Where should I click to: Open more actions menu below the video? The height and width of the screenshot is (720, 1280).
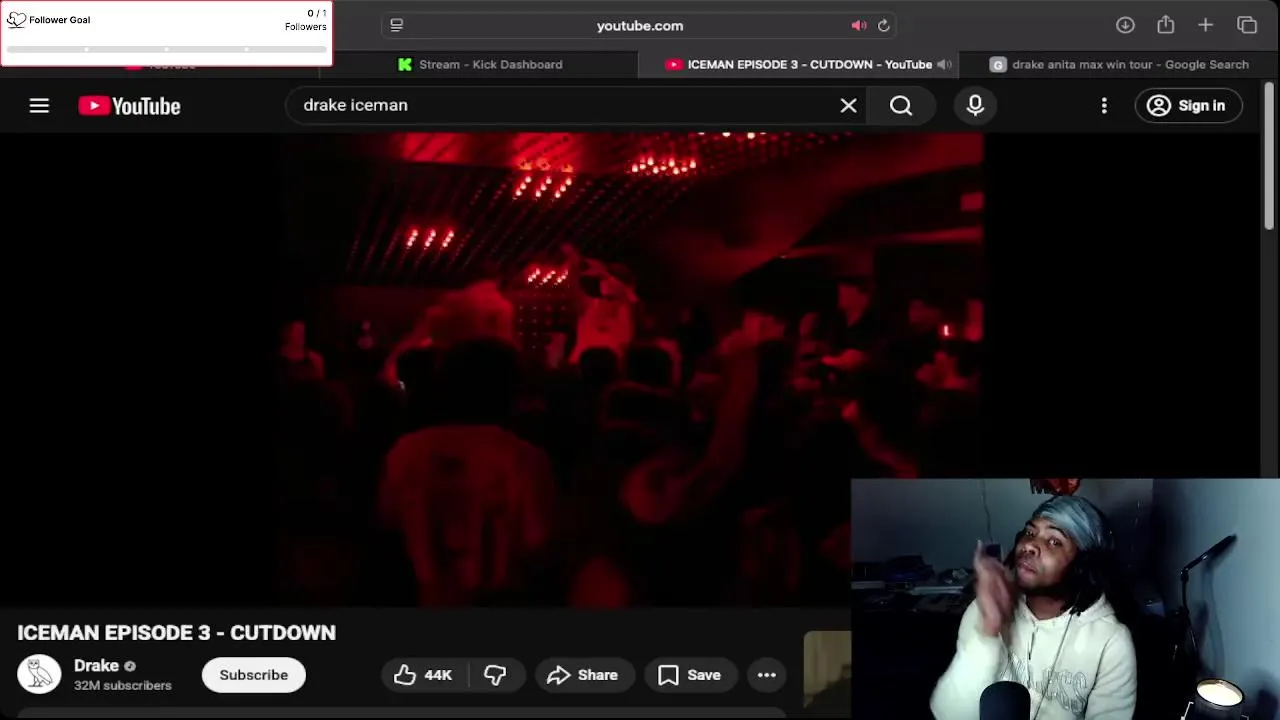click(767, 675)
